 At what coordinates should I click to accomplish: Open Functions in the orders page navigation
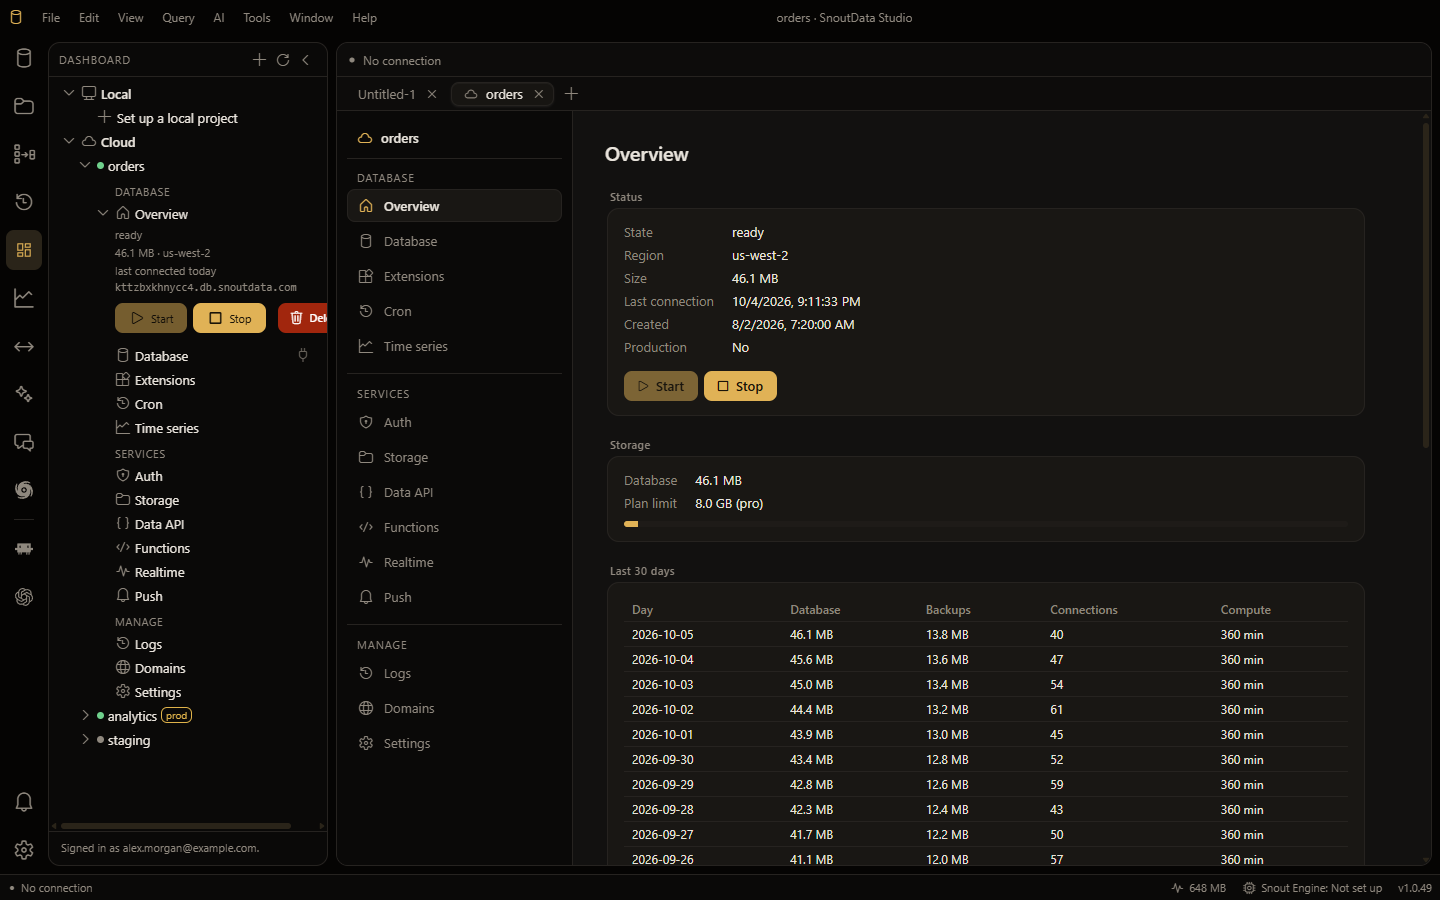pyautogui.click(x=454, y=528)
